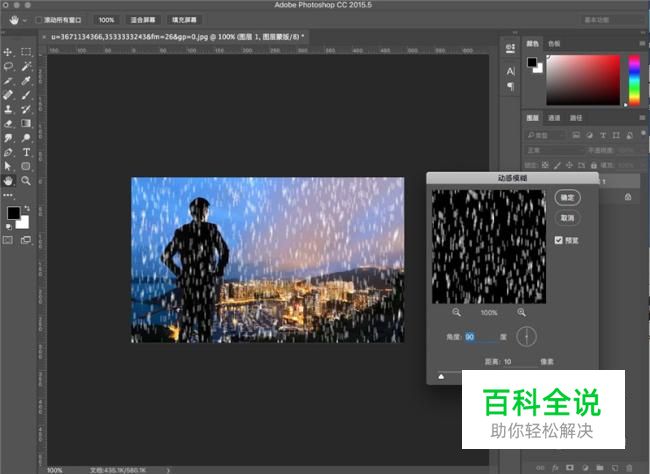650x474 pixels.
Task: Select the Zoom tool in toolbox
Action: [26, 181]
